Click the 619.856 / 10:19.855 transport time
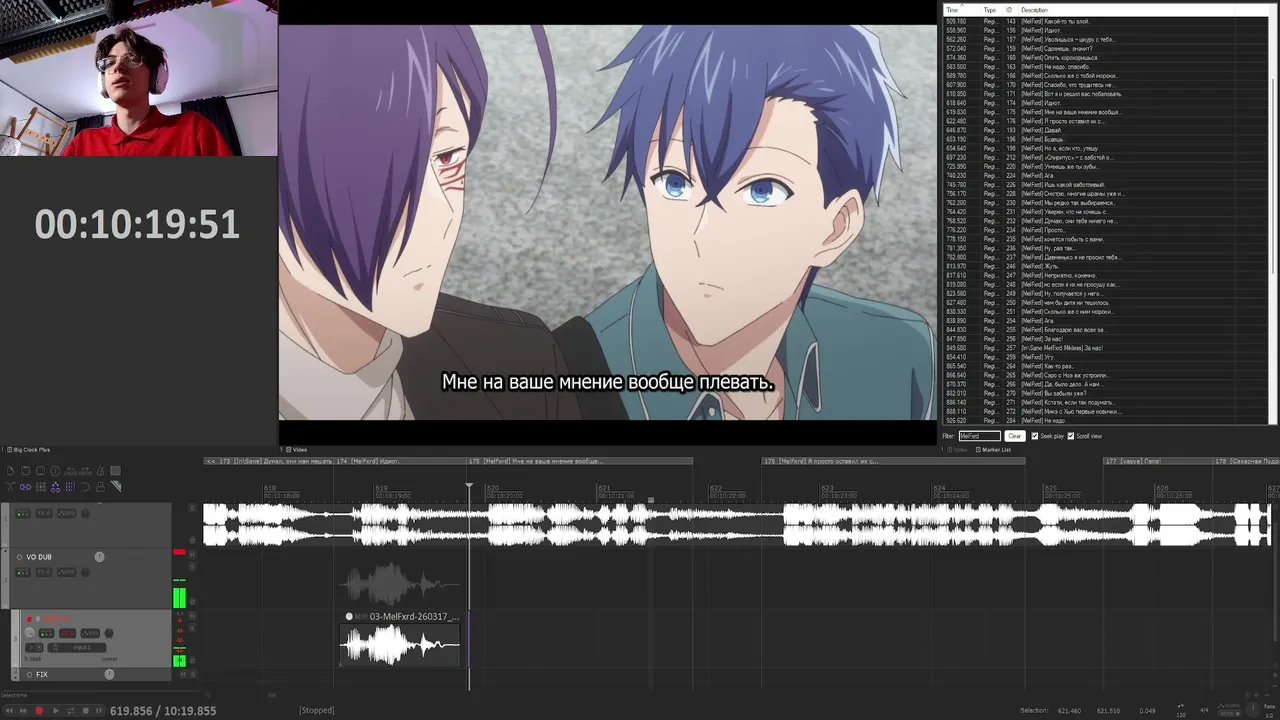This screenshot has height=720, width=1280. click(164, 711)
